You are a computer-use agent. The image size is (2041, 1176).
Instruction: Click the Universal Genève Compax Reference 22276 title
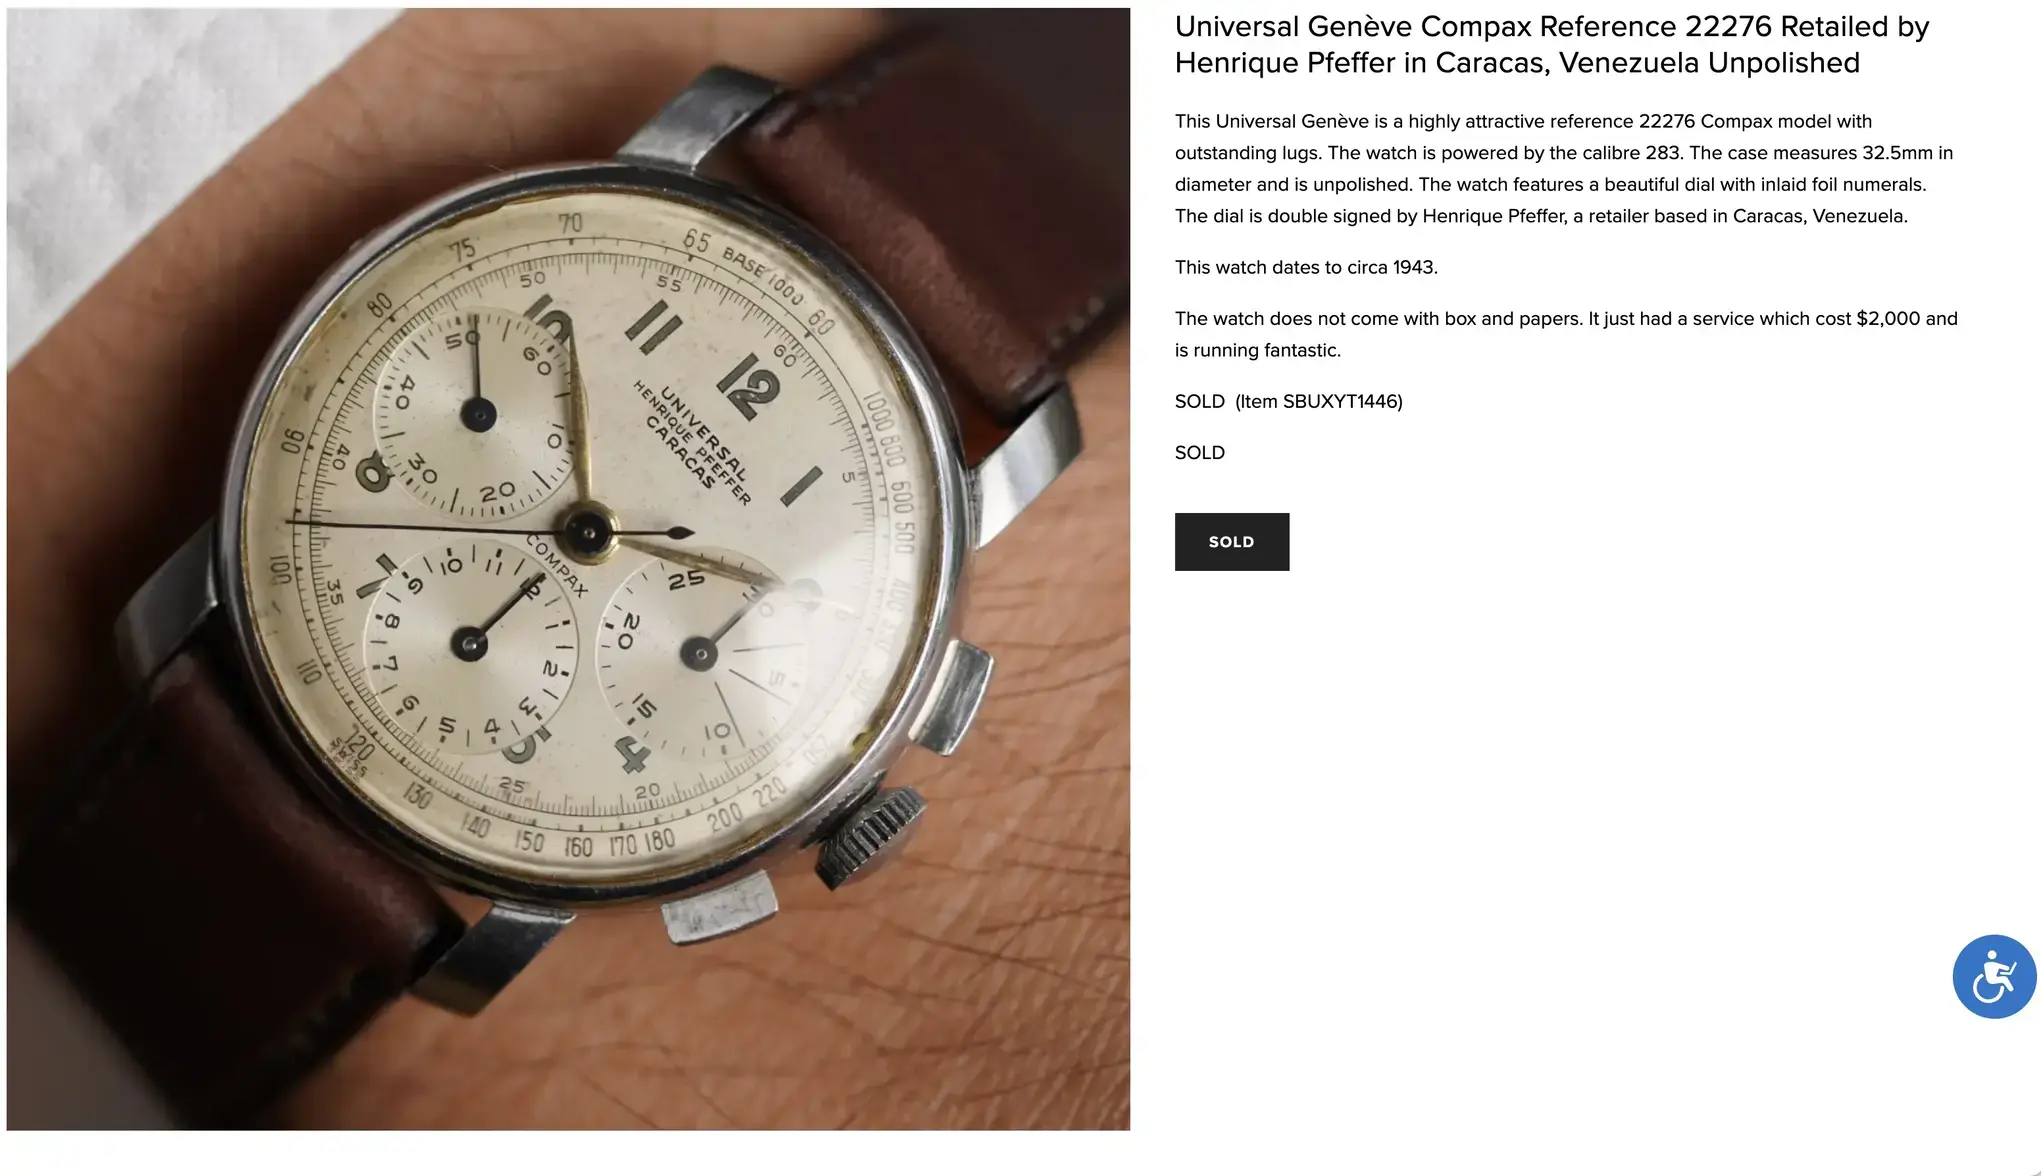pos(1551,44)
